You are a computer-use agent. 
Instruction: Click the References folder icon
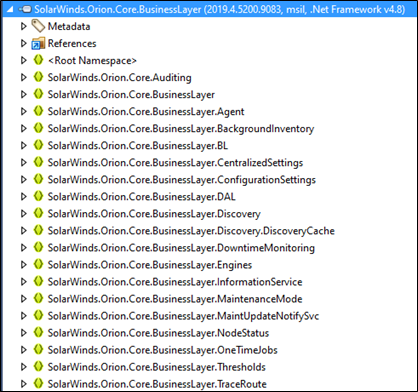pyautogui.click(x=38, y=43)
